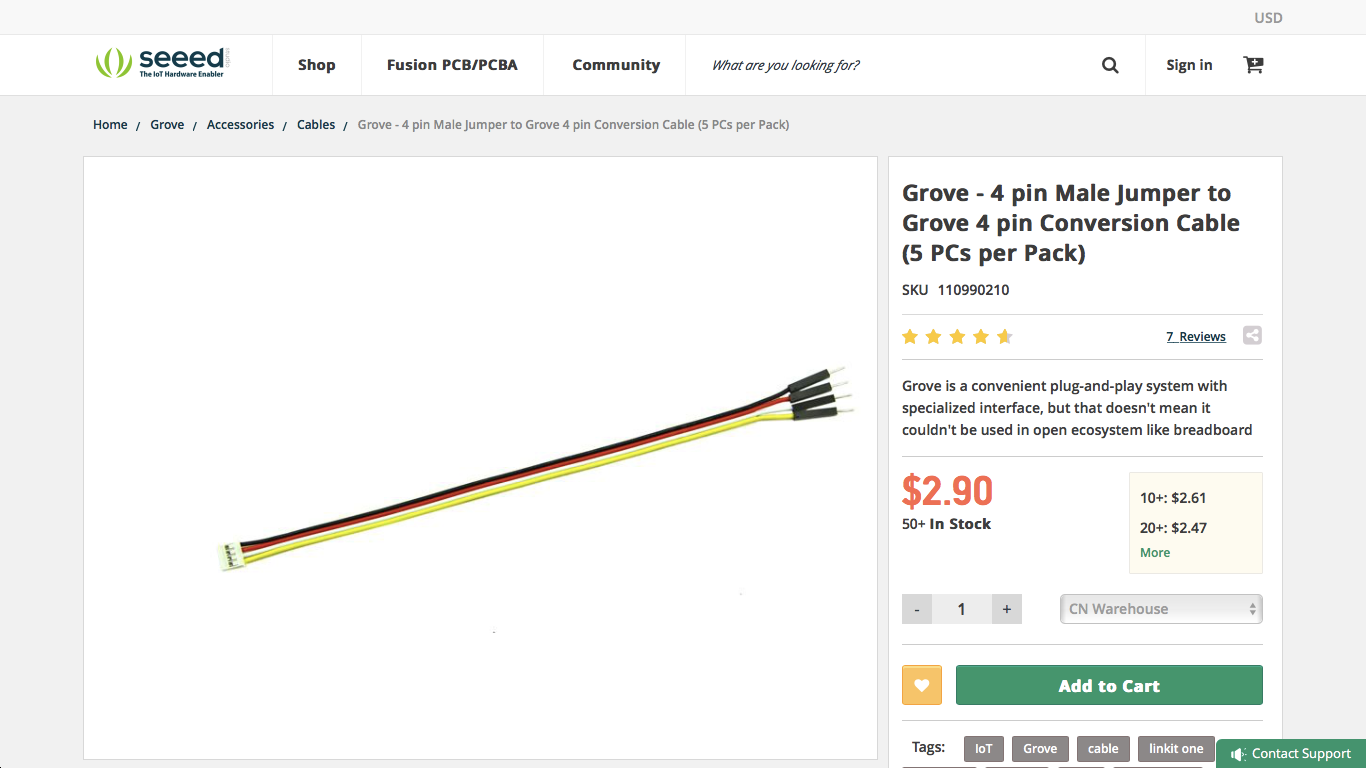Viewport: 1366px width, 768px height.
Task: Go to Cables breadcrumb link
Action: coord(316,125)
